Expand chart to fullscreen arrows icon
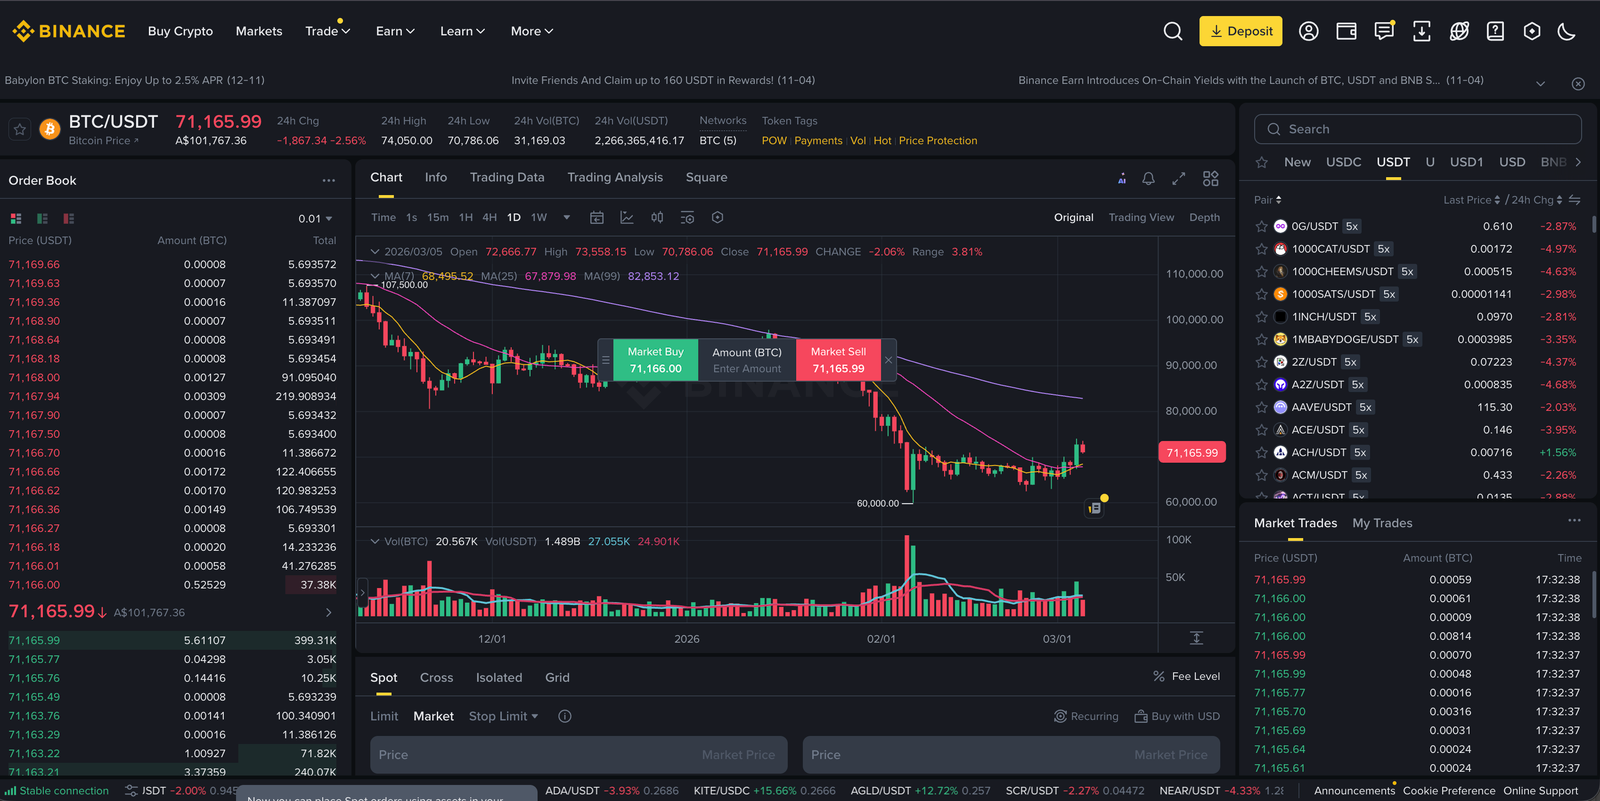Screen dimensions: 1600x801 [1179, 178]
